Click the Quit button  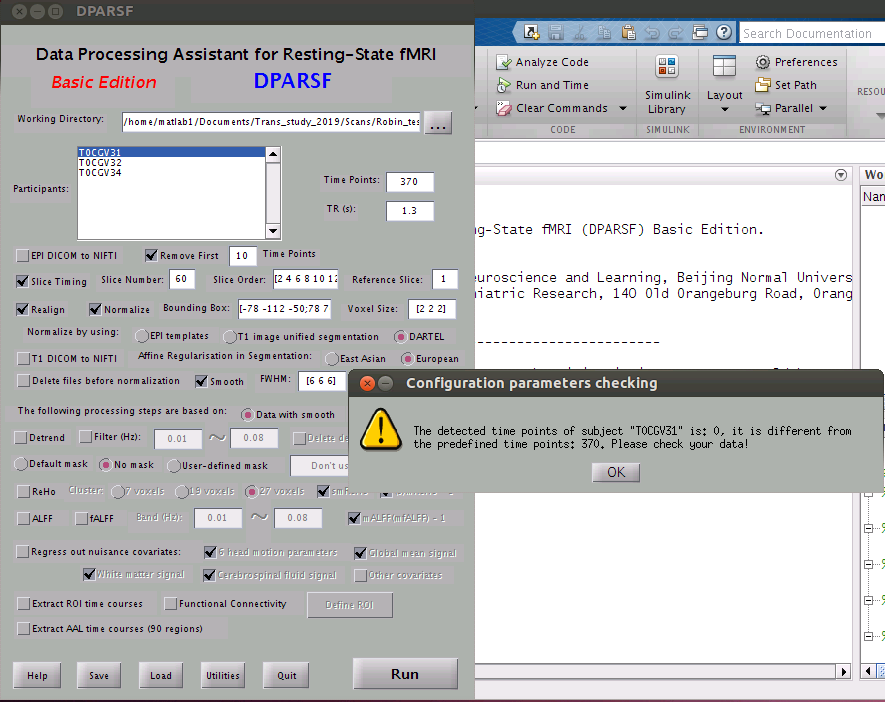tap(287, 675)
